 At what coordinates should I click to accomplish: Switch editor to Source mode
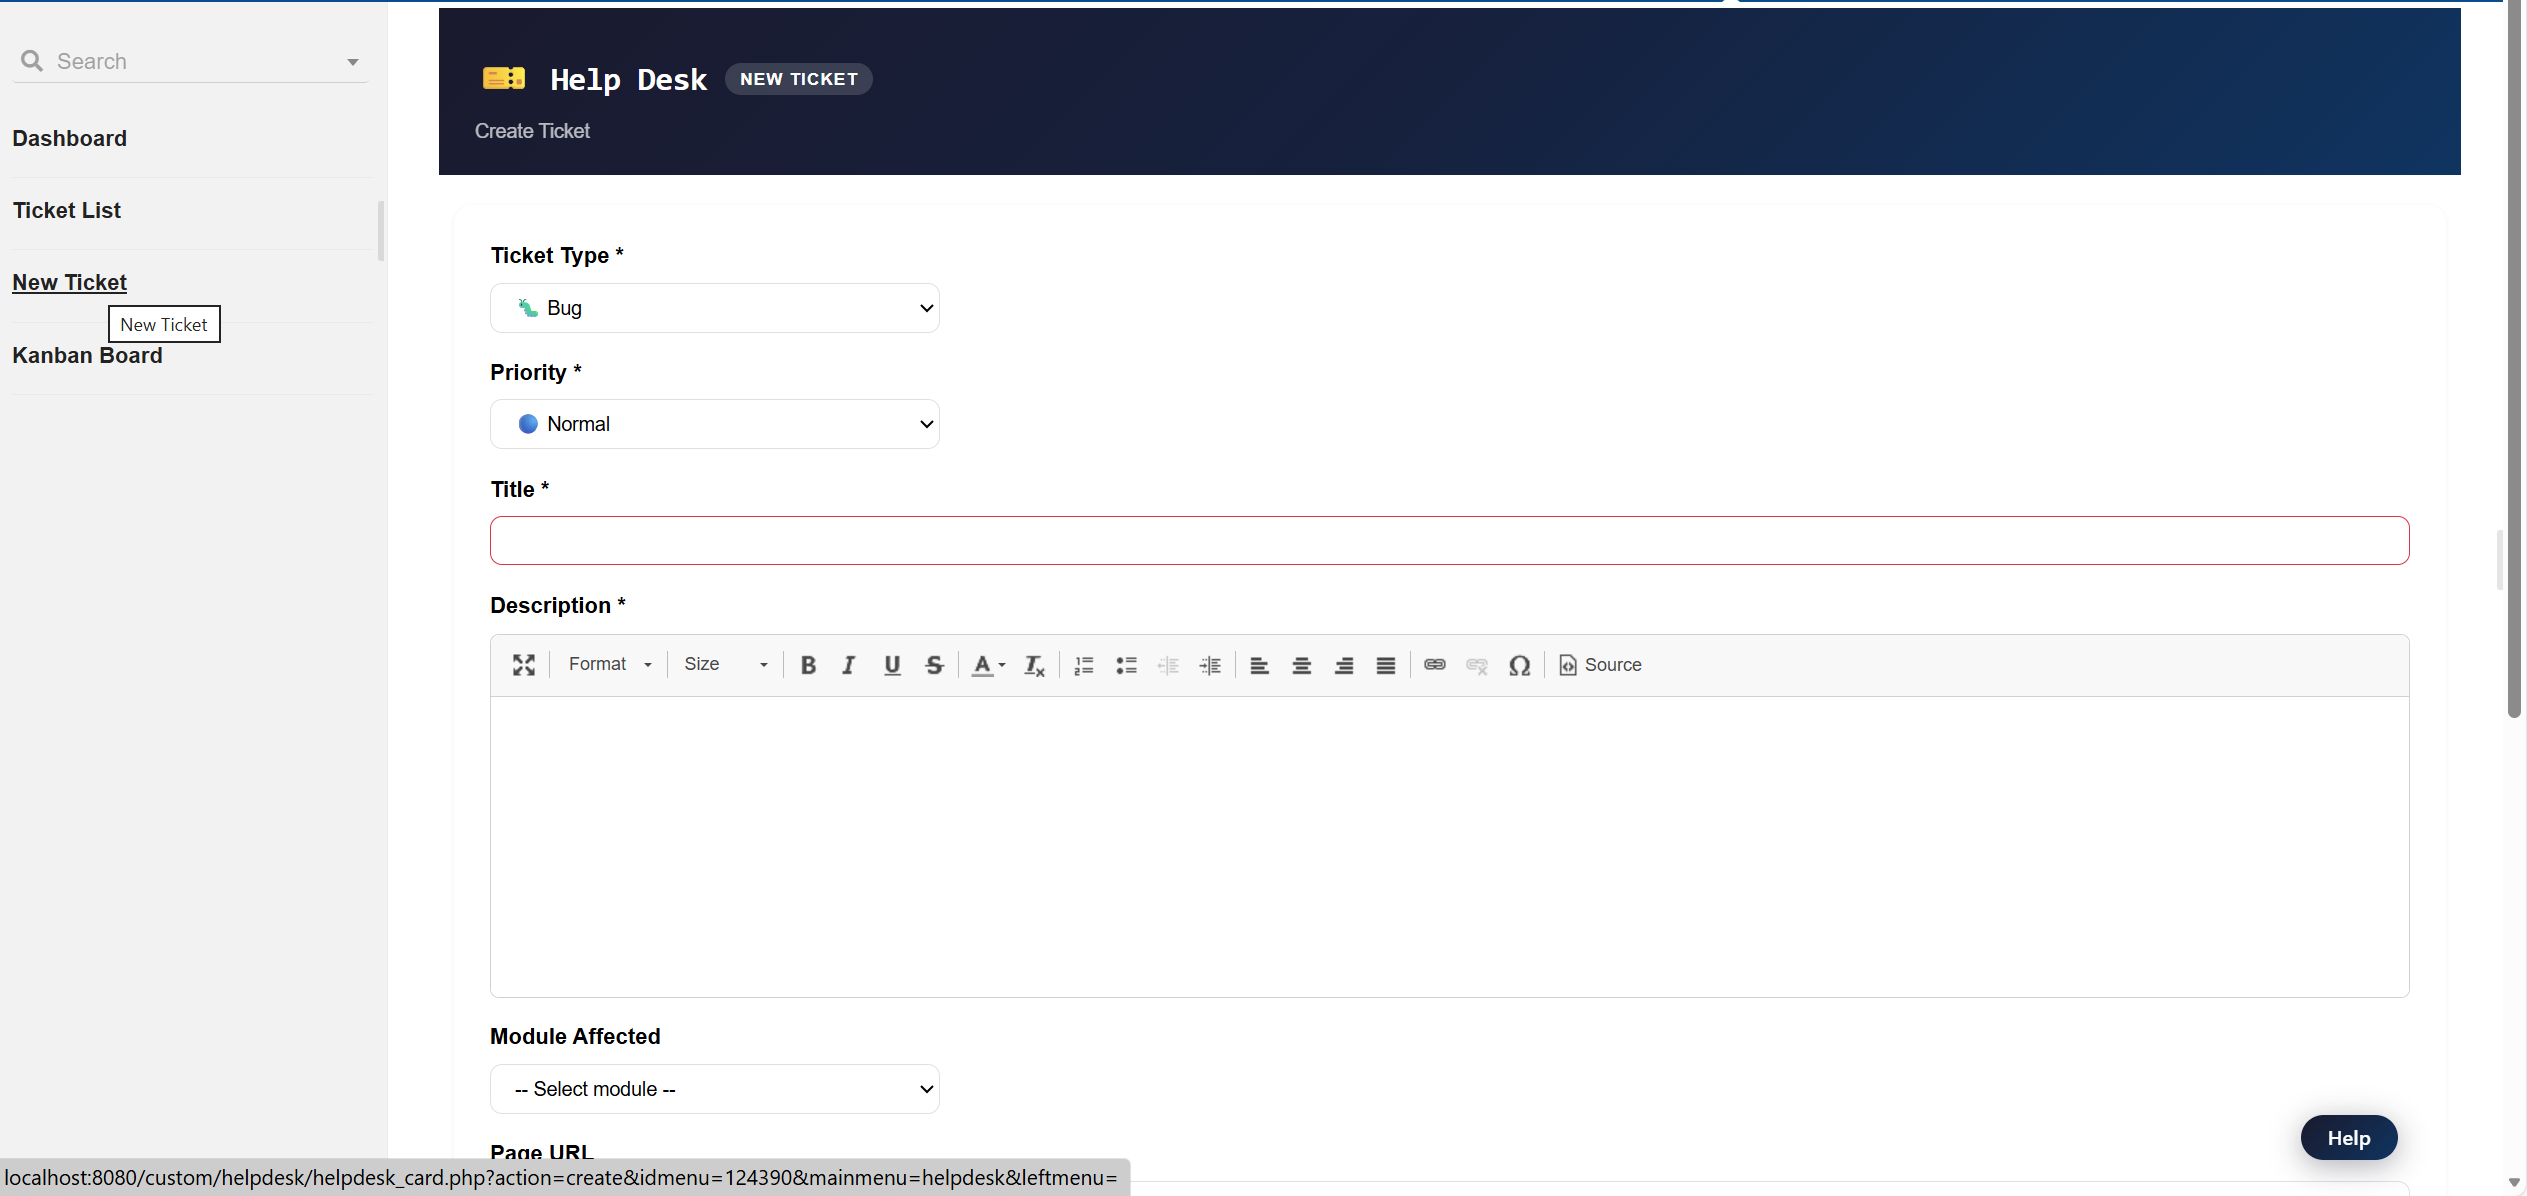pyautogui.click(x=1600, y=665)
